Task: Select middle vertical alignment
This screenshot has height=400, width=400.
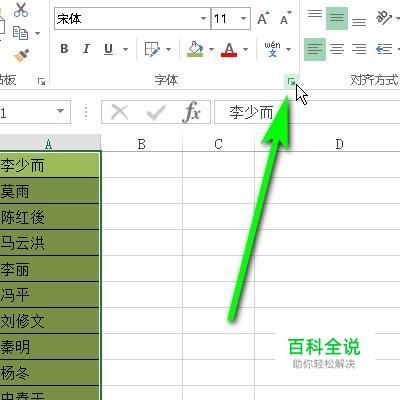Action: click(337, 18)
